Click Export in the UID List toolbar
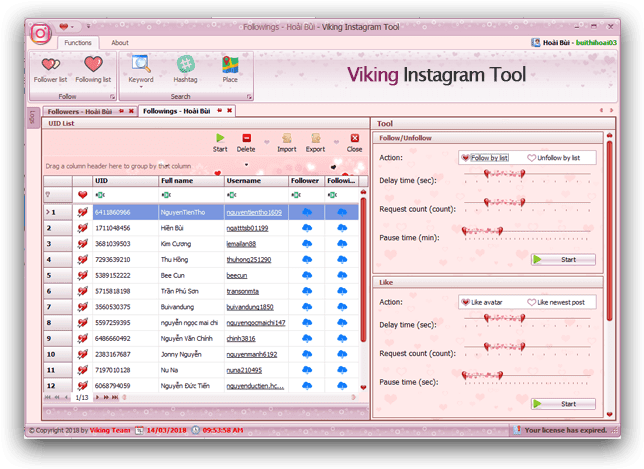This screenshot has height=469, width=644. pos(315,143)
